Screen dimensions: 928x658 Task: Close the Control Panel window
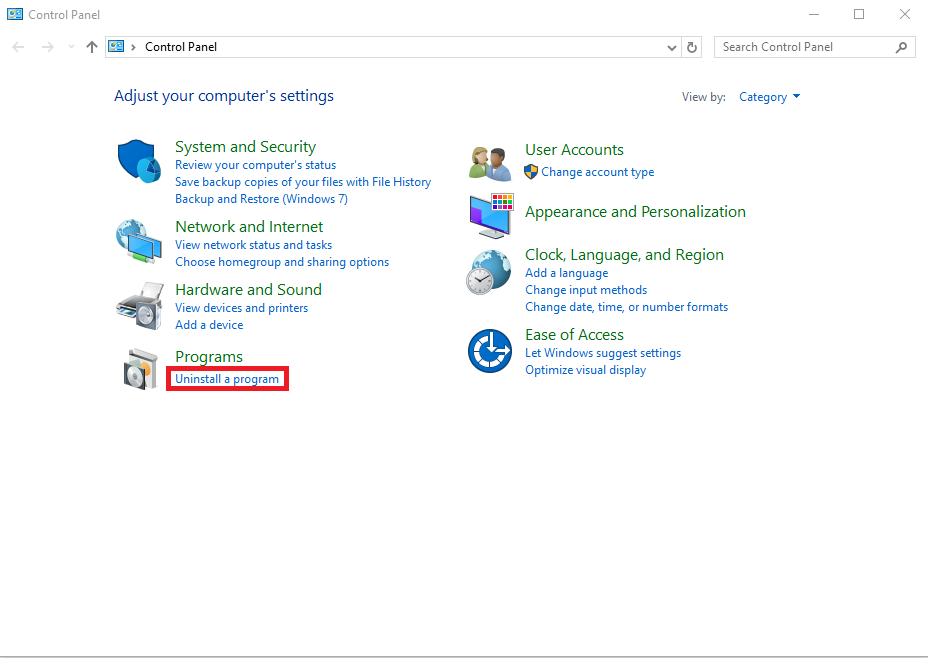click(905, 14)
